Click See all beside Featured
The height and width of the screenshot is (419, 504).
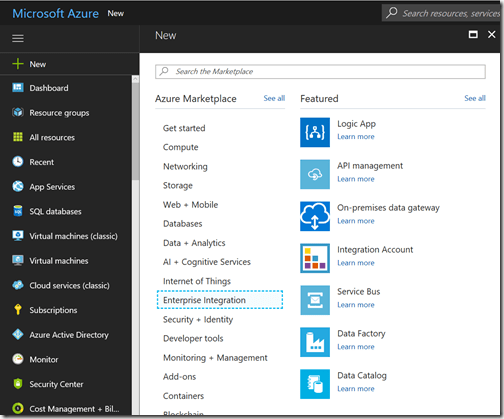coord(475,98)
